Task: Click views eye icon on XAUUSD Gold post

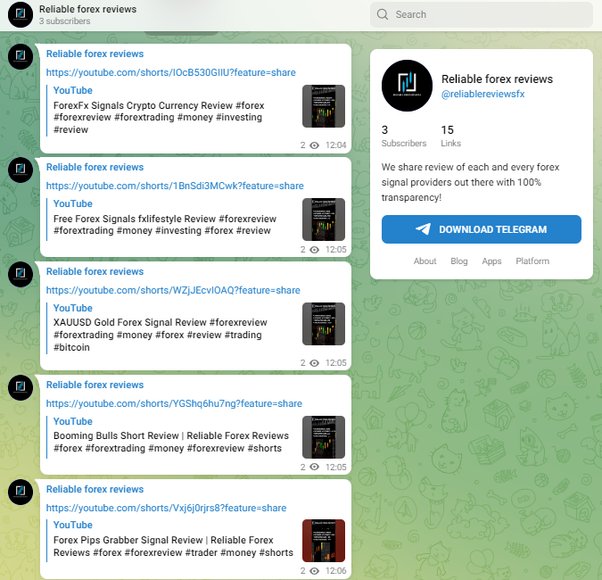Action: point(314,363)
